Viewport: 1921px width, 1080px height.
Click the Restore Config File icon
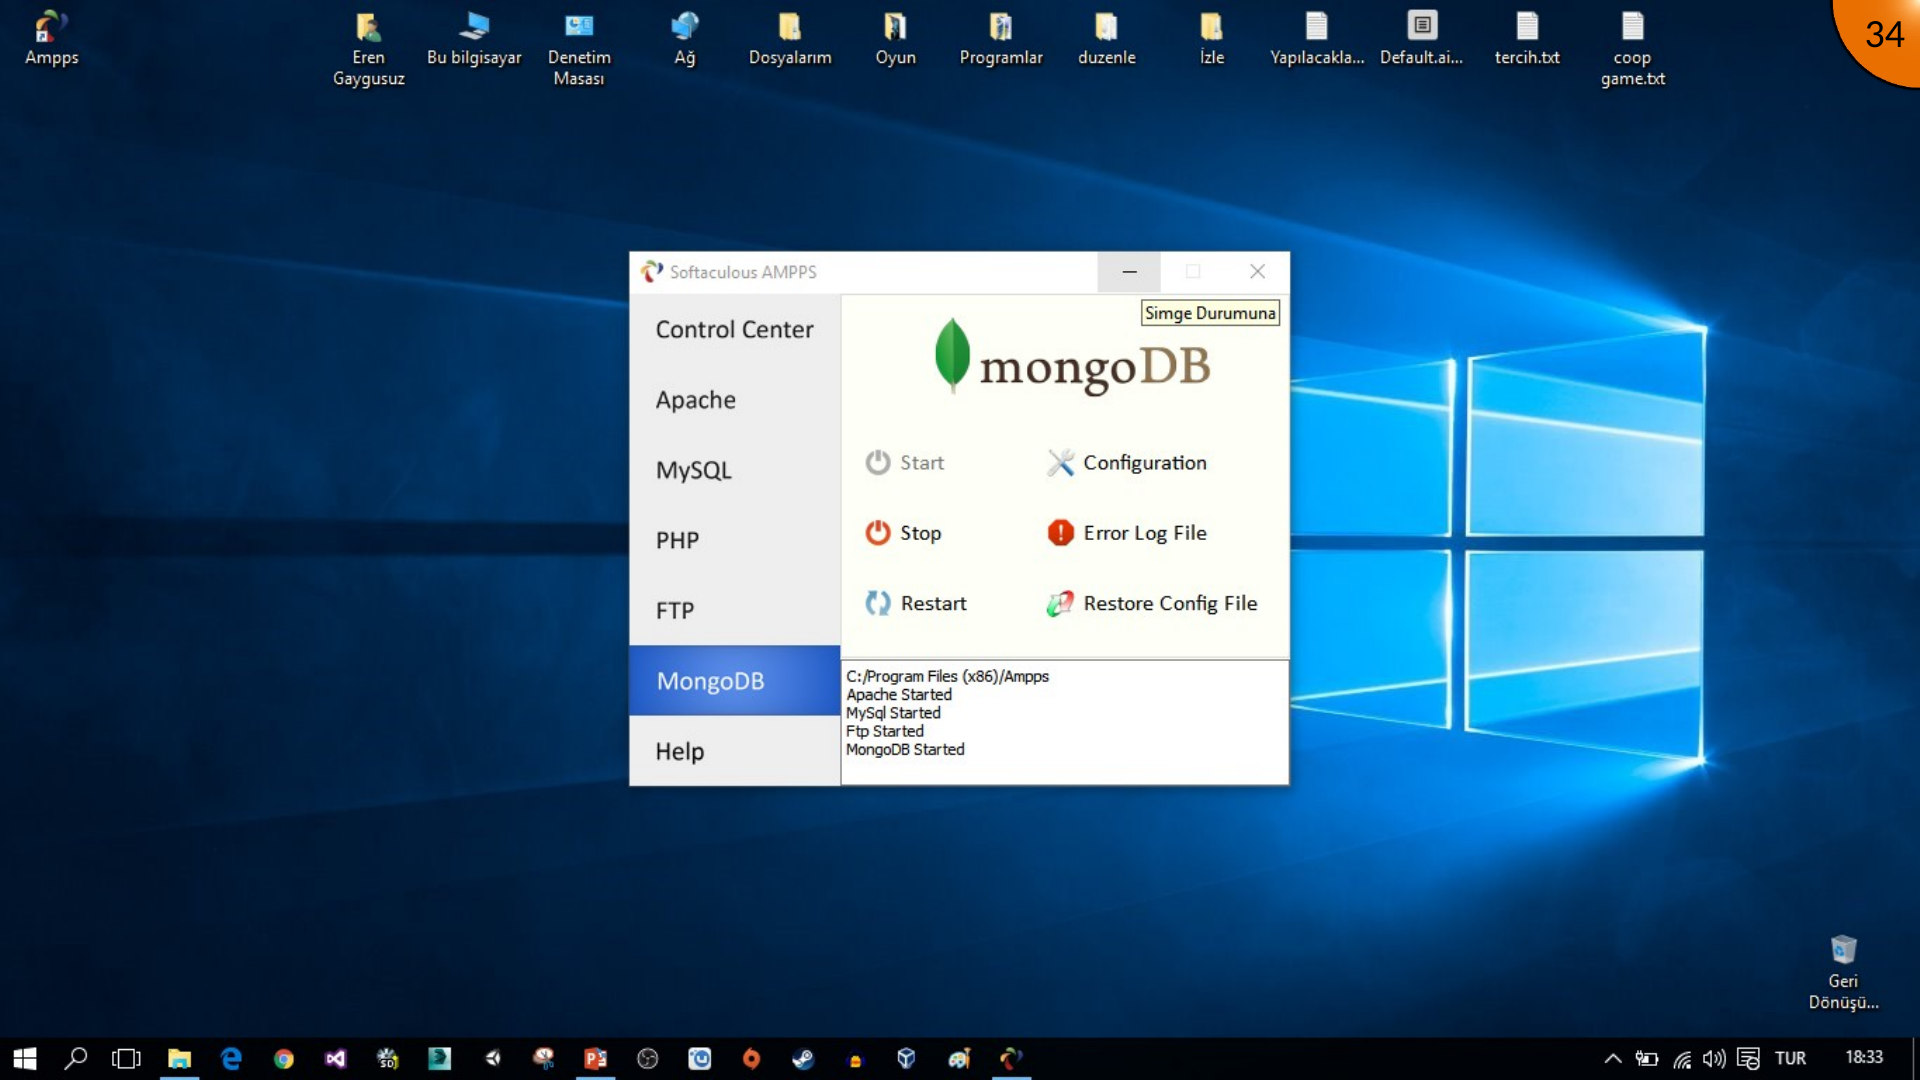(1060, 603)
